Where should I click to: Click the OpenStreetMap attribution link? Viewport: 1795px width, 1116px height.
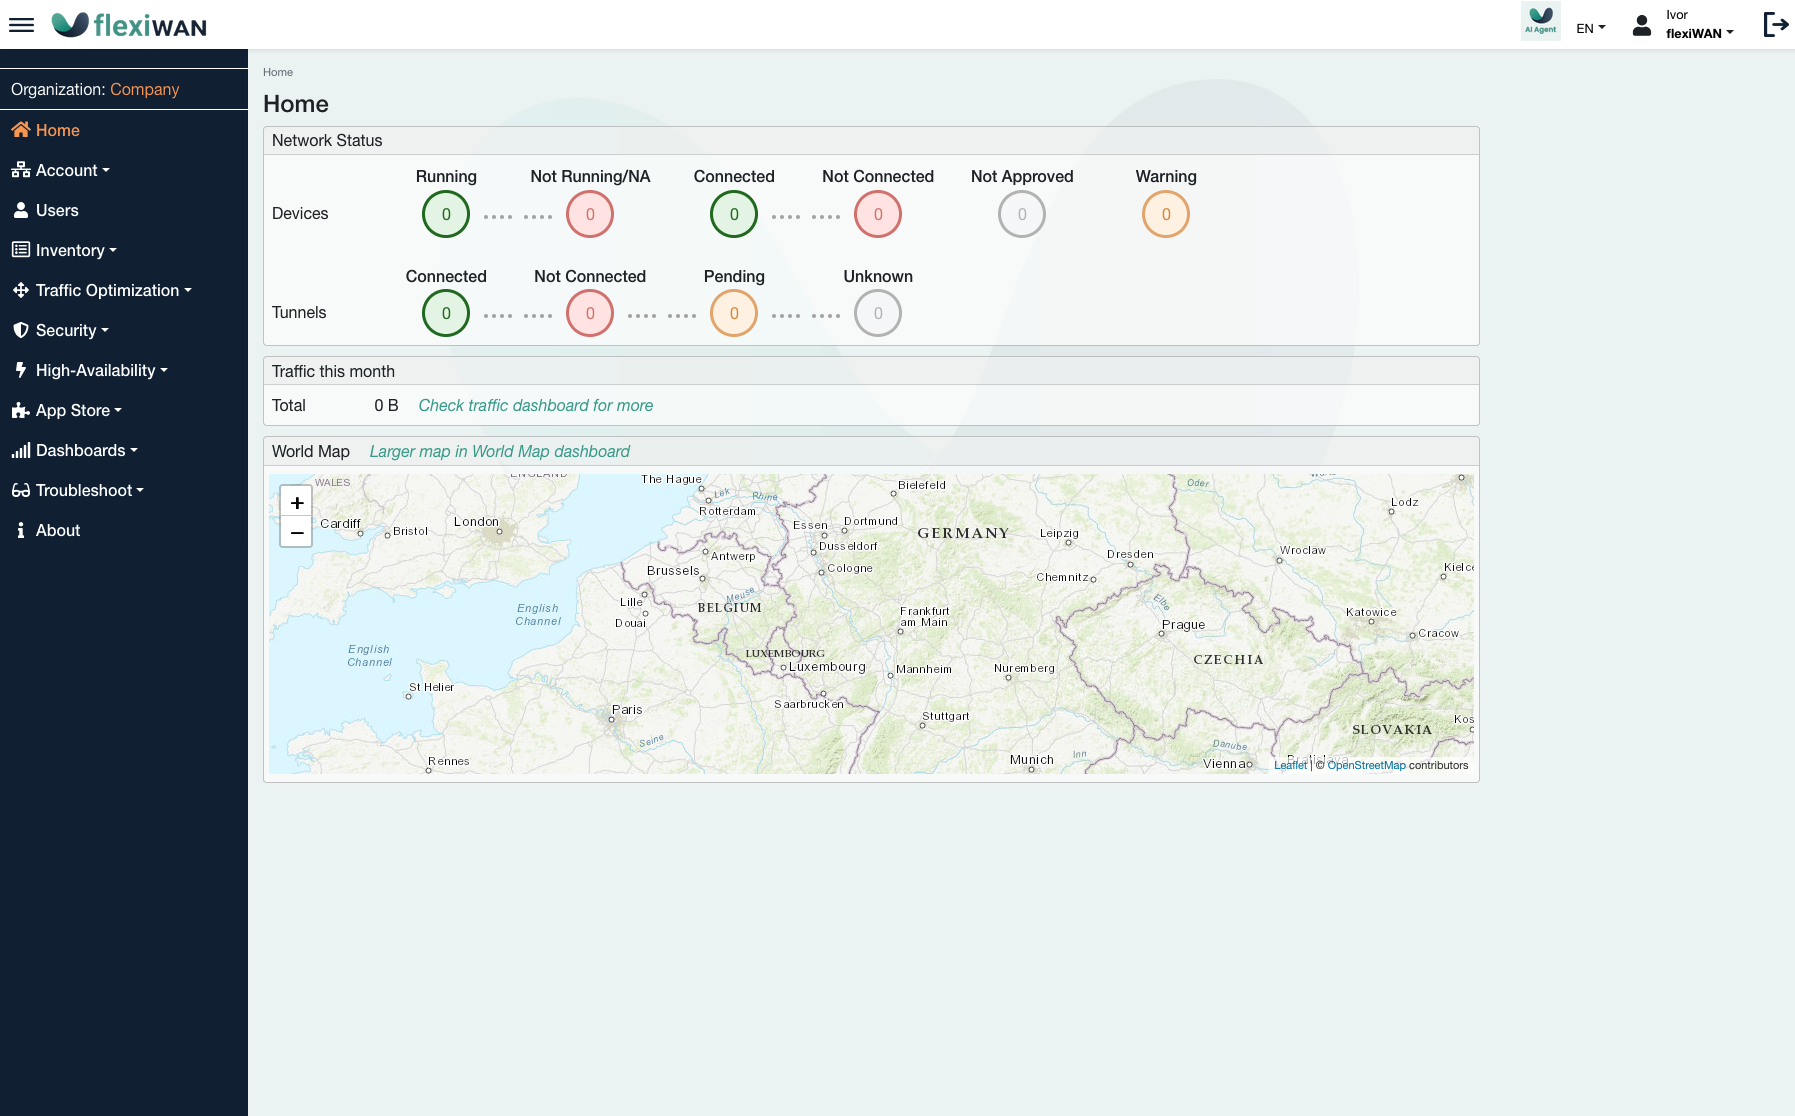point(1366,765)
